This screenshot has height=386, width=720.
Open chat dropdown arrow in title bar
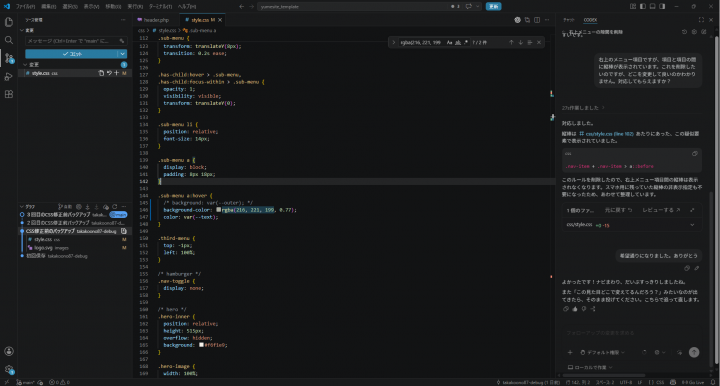tap(478, 6)
